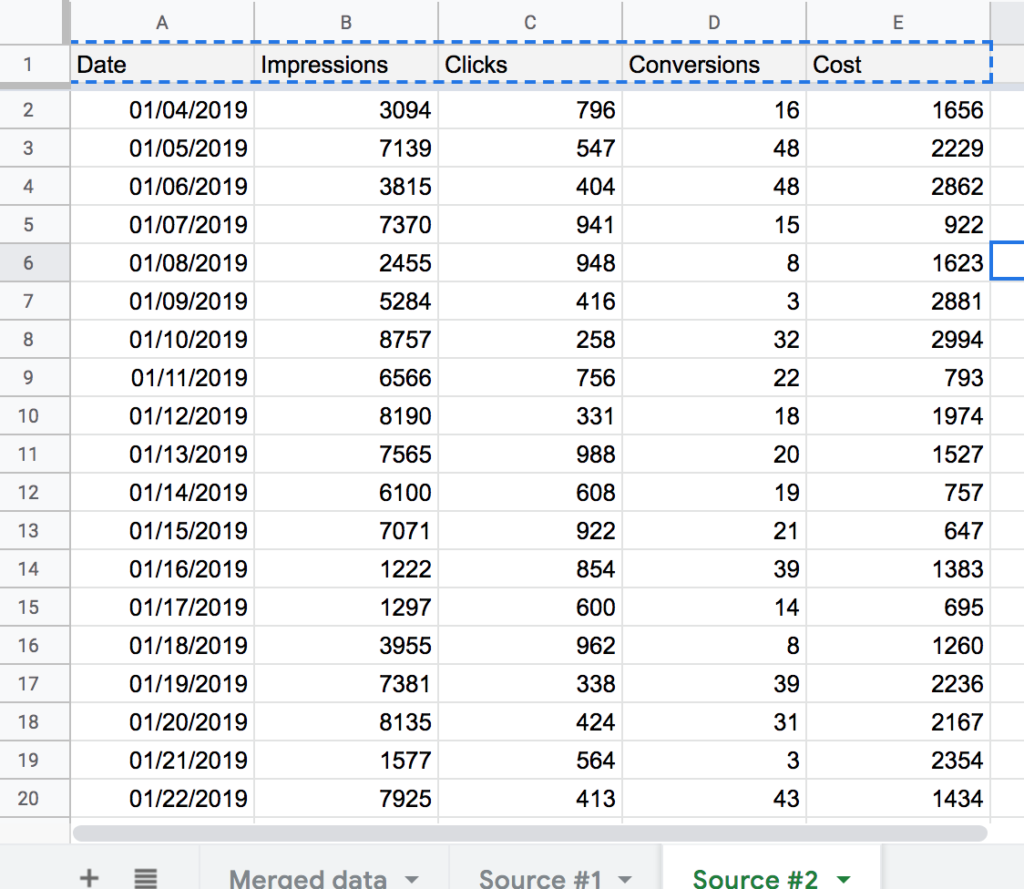The width and height of the screenshot is (1024, 889).
Task: Click the add sheet plus icon
Action: (89, 878)
